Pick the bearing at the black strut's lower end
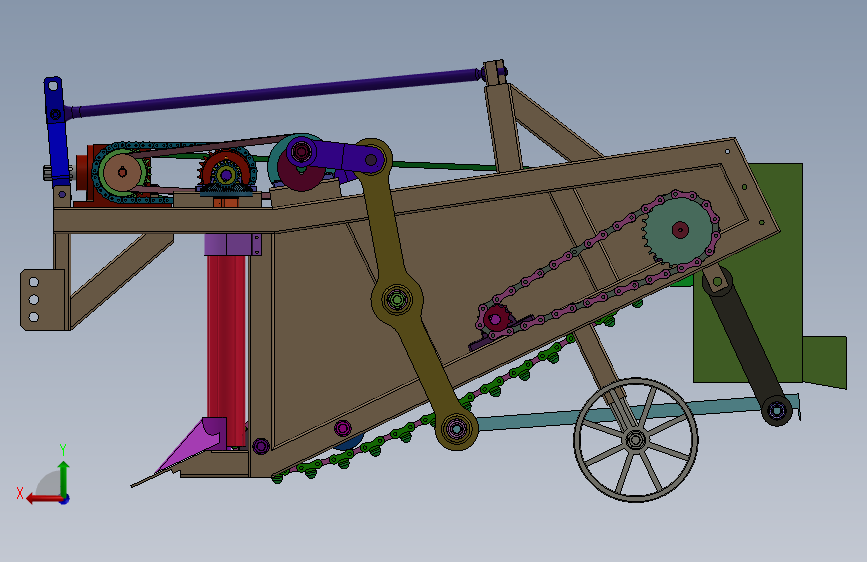The width and height of the screenshot is (867, 562). click(x=776, y=410)
